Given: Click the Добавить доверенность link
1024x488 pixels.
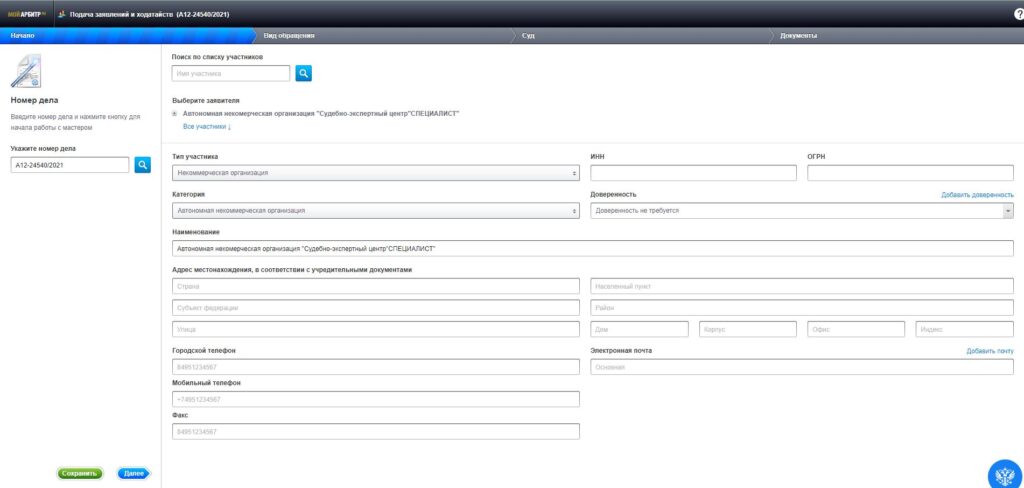Looking at the screenshot, I should tap(977, 195).
